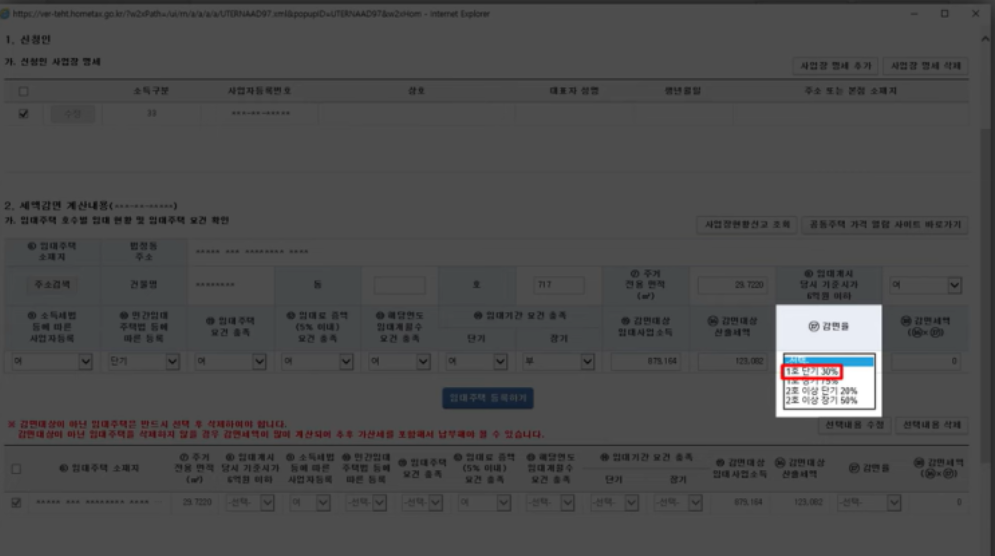The image size is (995, 556).
Task: Open the 단기 dropdown in the lower list row
Action: coord(614,503)
